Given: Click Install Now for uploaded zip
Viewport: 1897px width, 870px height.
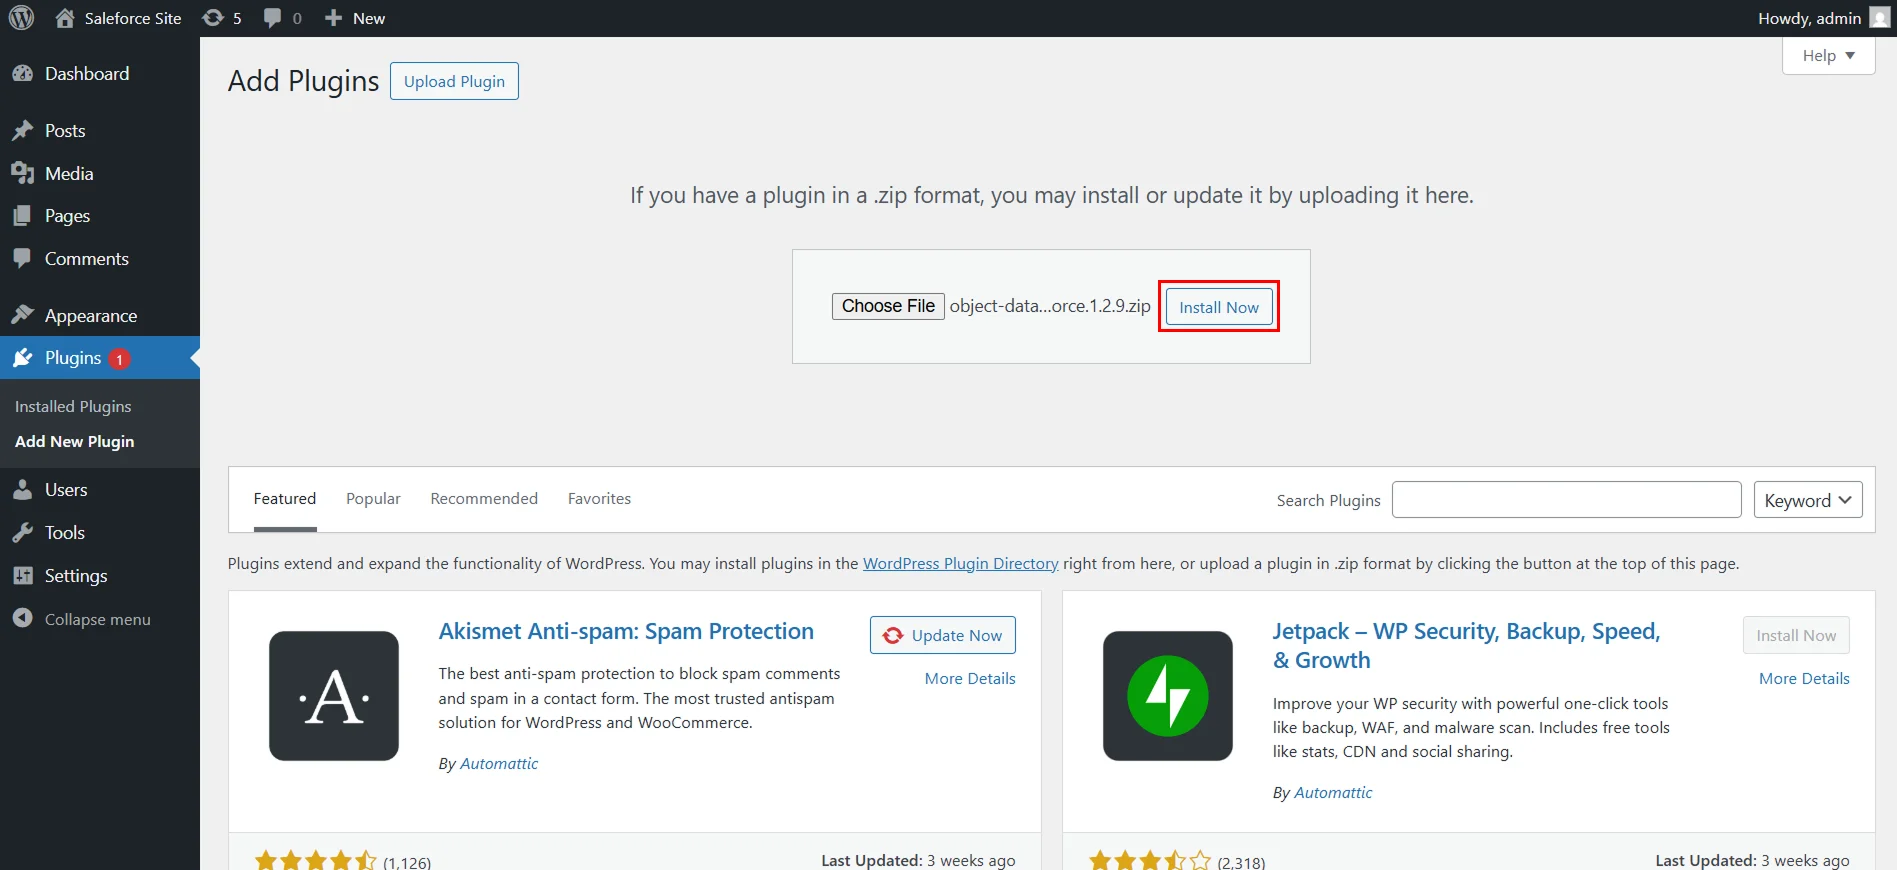Looking at the screenshot, I should [1219, 307].
